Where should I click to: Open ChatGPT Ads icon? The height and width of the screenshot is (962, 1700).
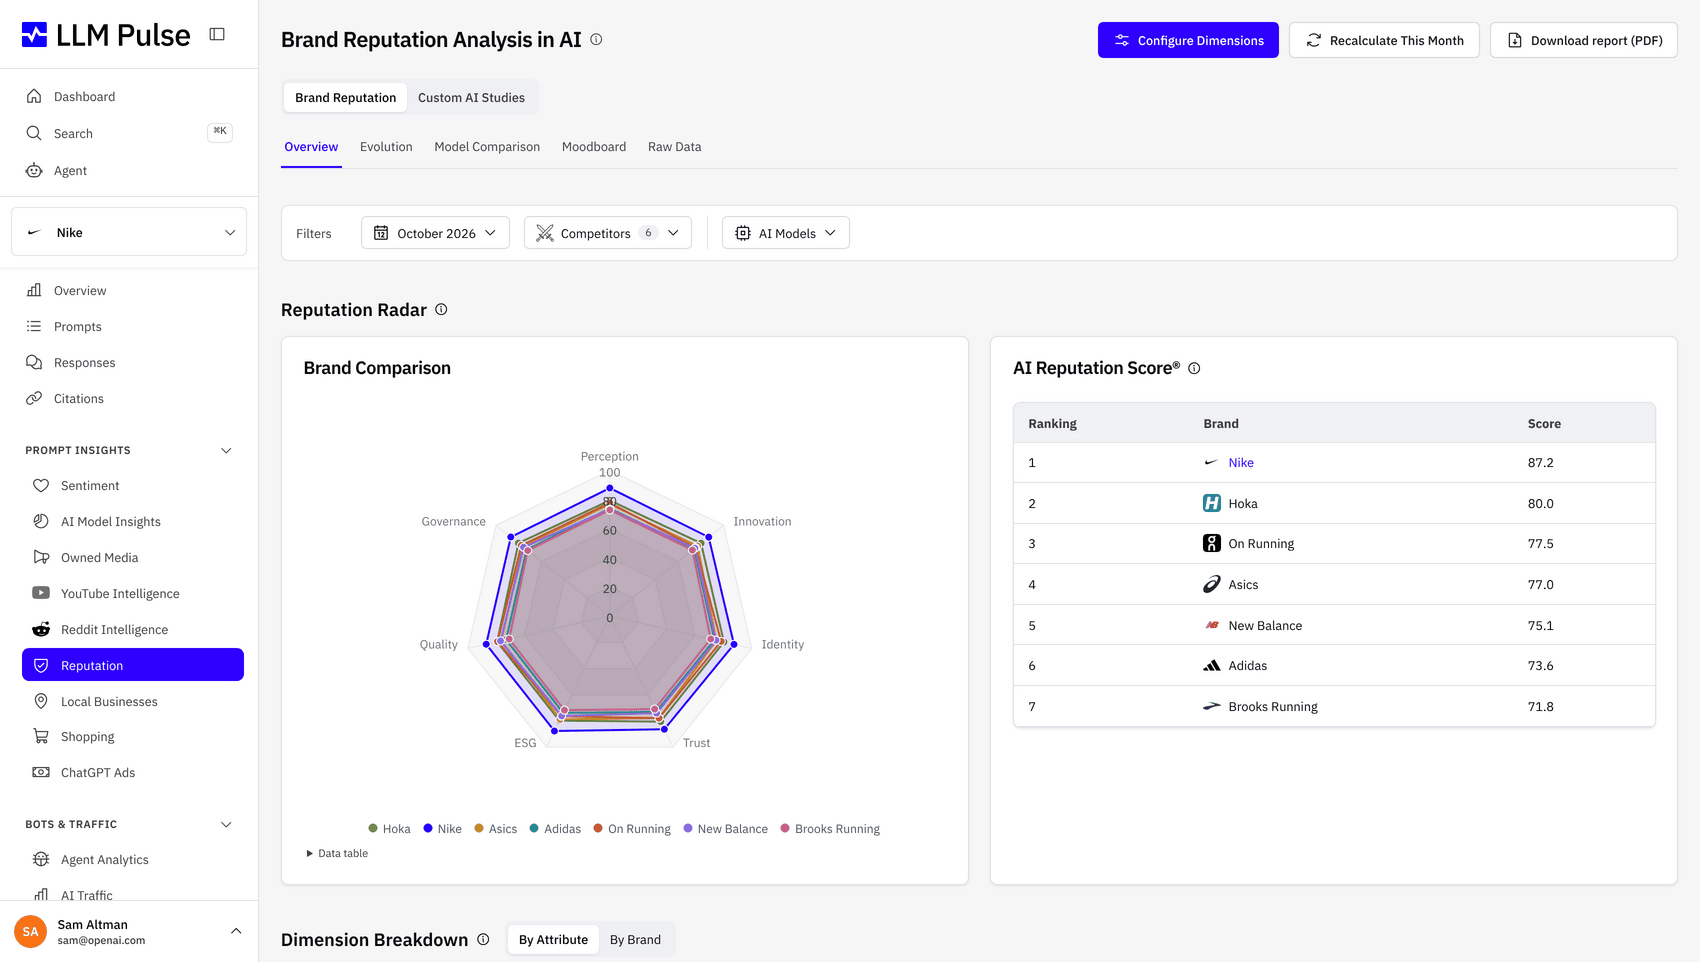(41, 772)
